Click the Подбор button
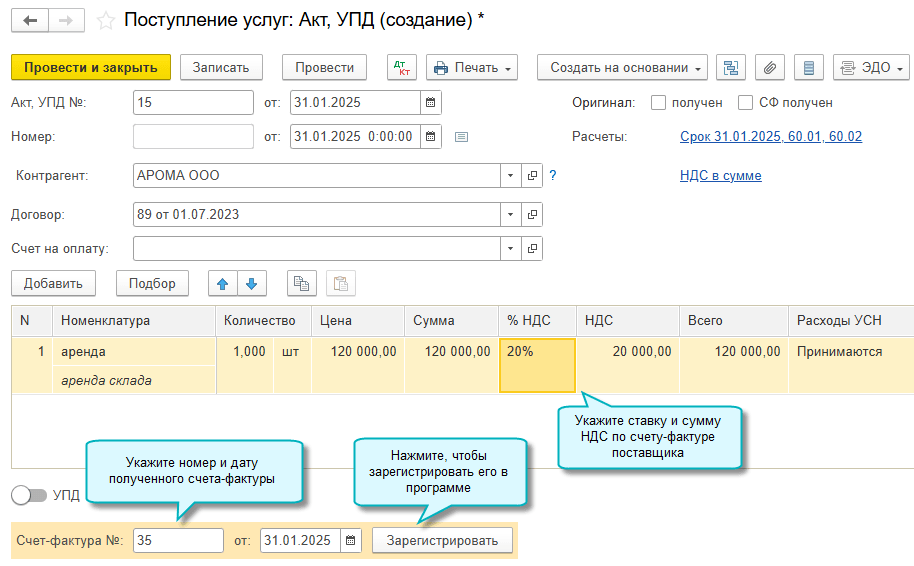Image resolution: width=914 pixels, height=566 pixels. click(152, 284)
